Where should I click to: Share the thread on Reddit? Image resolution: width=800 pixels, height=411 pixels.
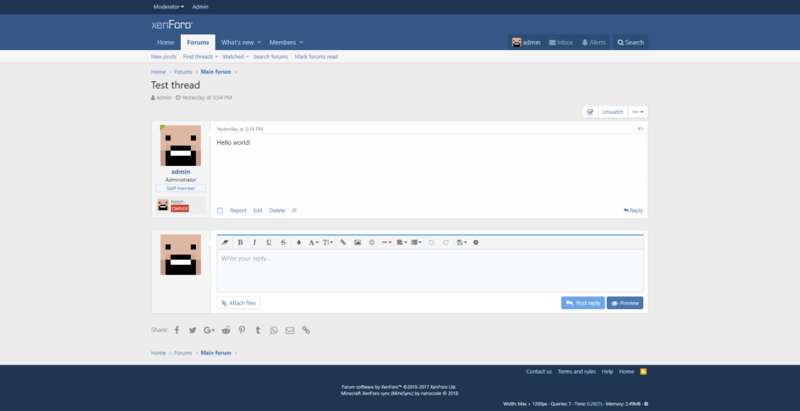click(x=225, y=329)
